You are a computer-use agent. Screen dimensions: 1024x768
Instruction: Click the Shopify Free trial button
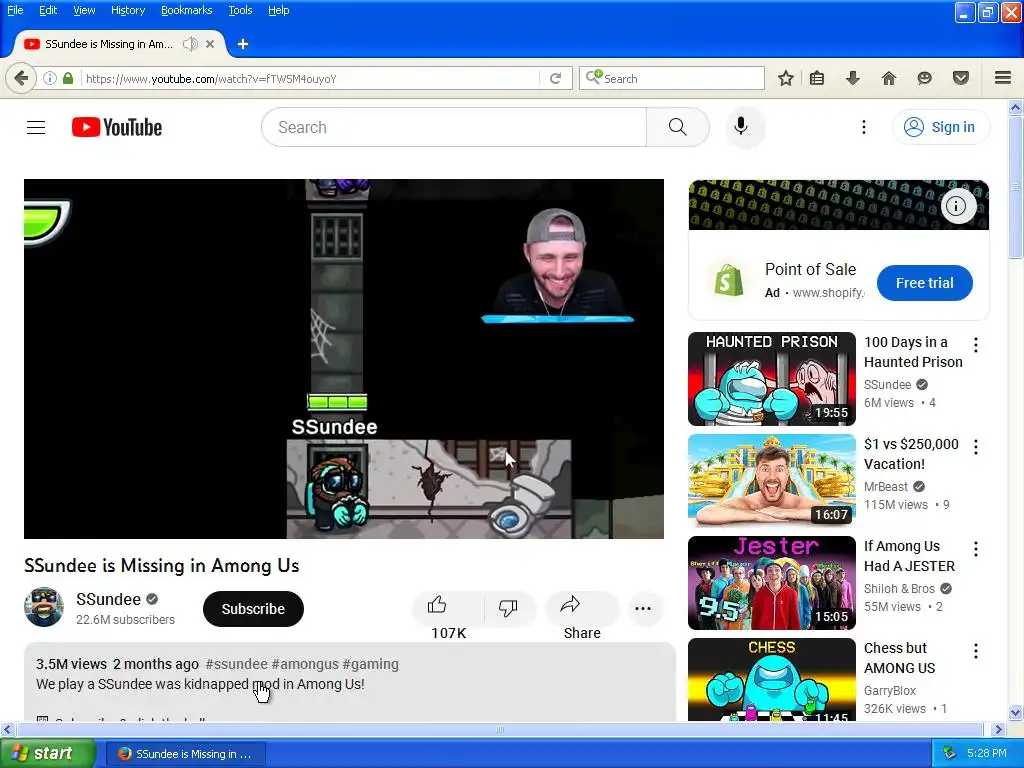point(924,283)
